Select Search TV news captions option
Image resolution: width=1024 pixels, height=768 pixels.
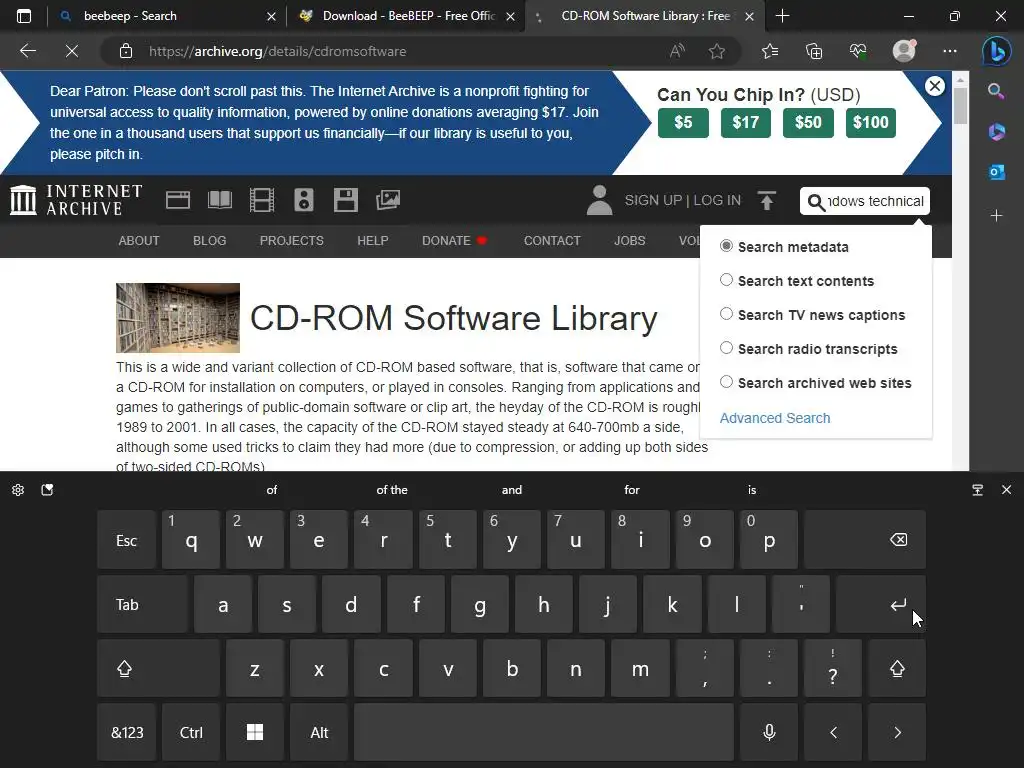tap(726, 314)
